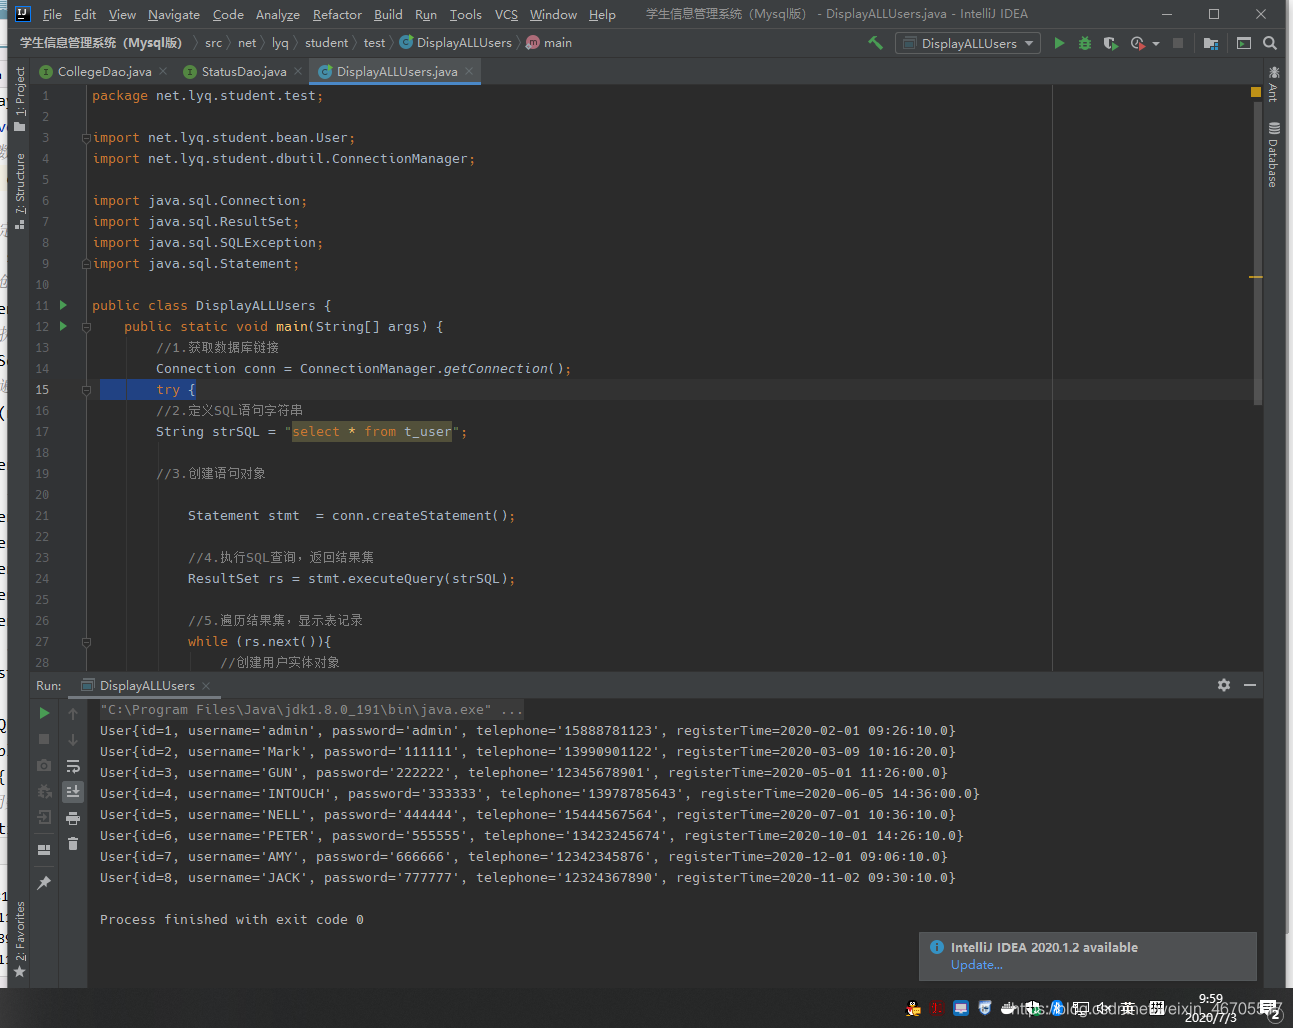Click the Run with Profiler icon
Image resolution: width=1293 pixels, height=1028 pixels.
1137,43
